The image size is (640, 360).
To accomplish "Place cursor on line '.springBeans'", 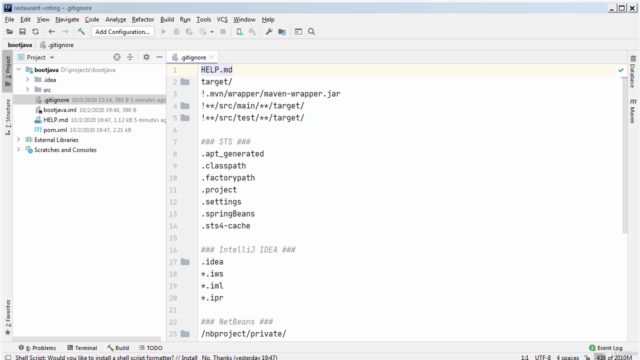I will click(x=228, y=214).
